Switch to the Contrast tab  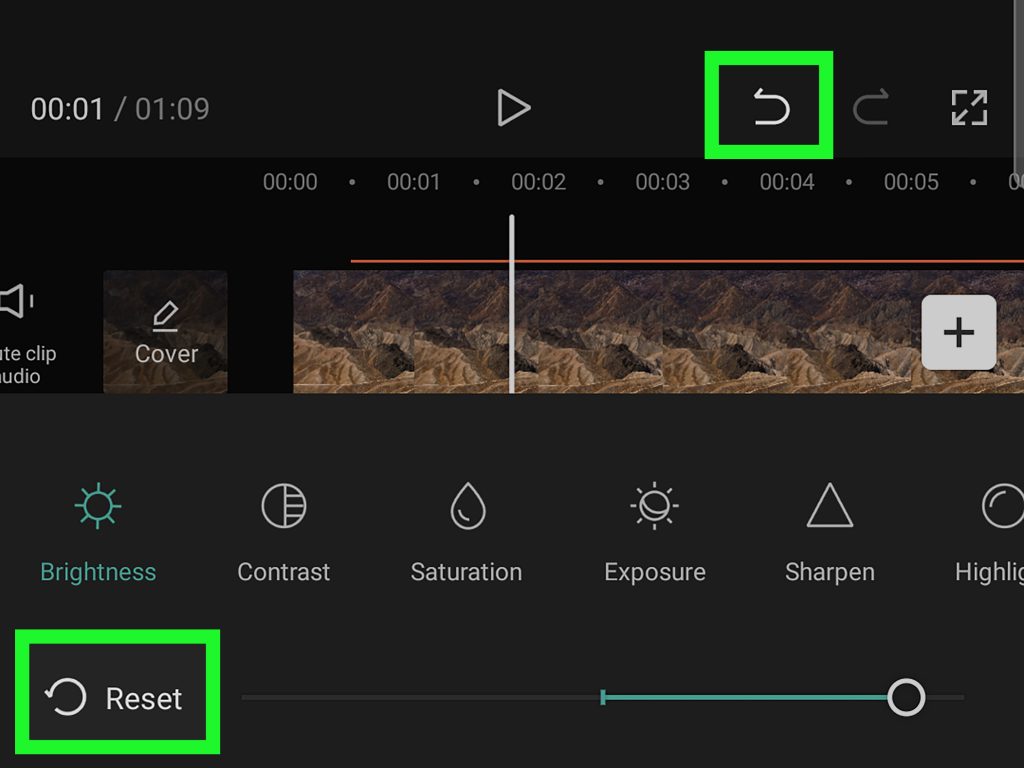284,530
